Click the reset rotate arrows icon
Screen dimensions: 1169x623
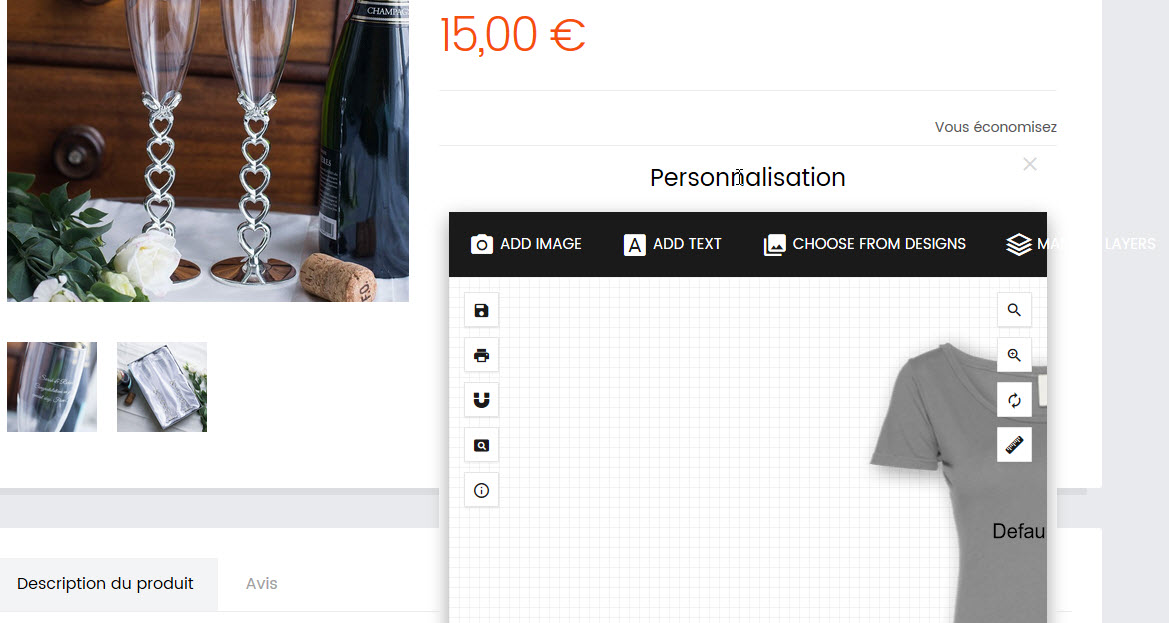point(1014,400)
